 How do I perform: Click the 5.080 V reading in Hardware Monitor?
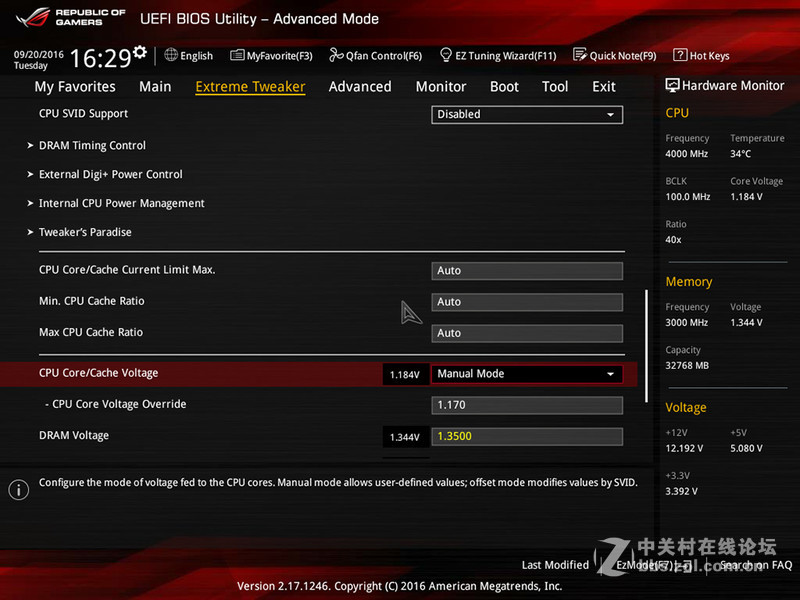pyautogui.click(x=746, y=448)
